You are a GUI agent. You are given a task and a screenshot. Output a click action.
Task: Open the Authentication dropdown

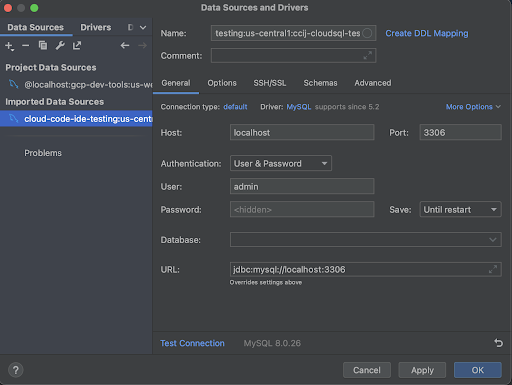pyautogui.click(x=281, y=163)
